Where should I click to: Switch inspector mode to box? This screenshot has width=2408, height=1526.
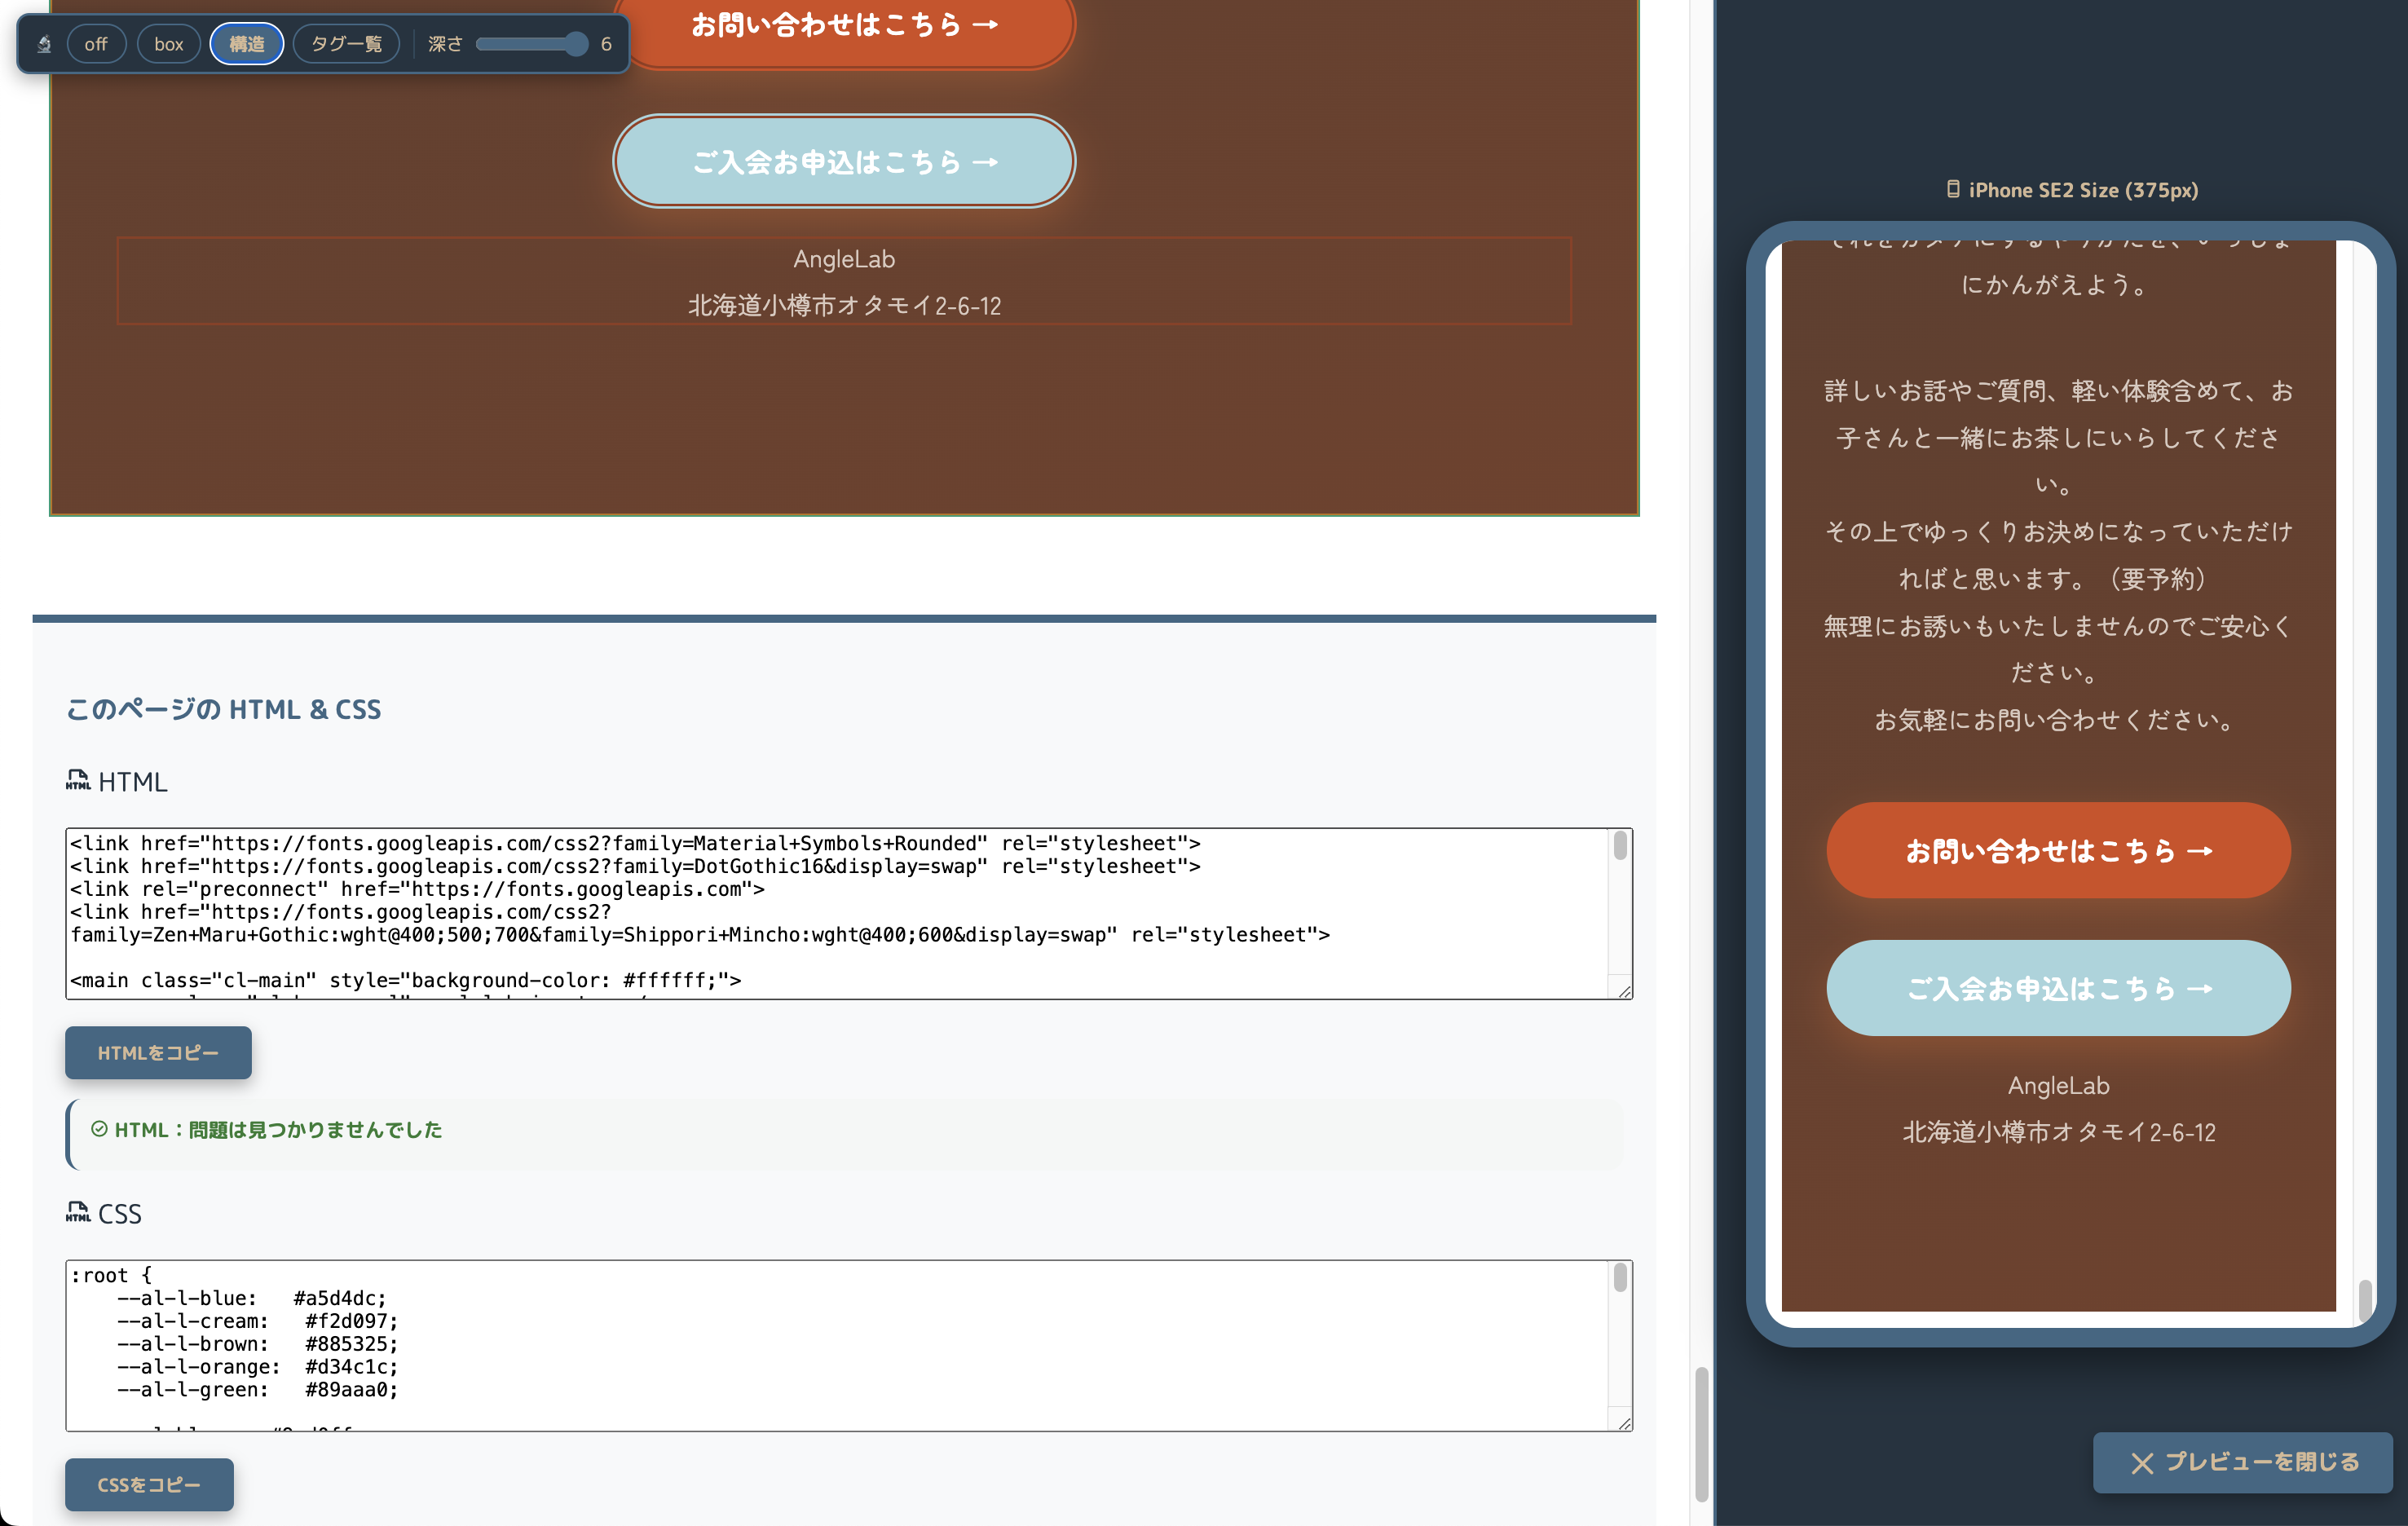(168, 44)
